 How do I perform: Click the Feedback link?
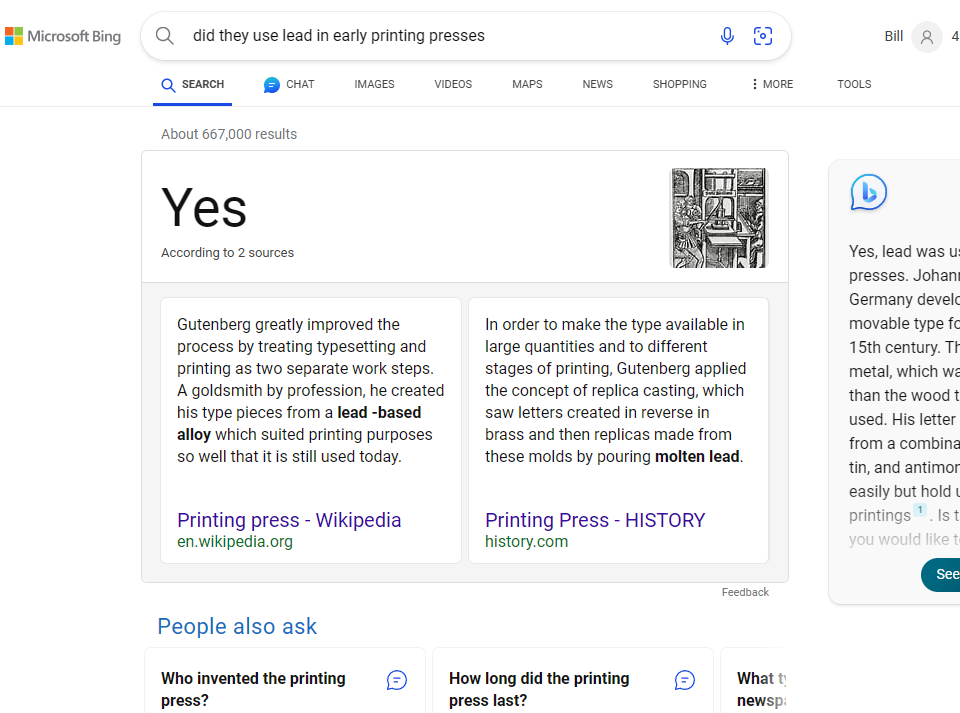(x=745, y=593)
